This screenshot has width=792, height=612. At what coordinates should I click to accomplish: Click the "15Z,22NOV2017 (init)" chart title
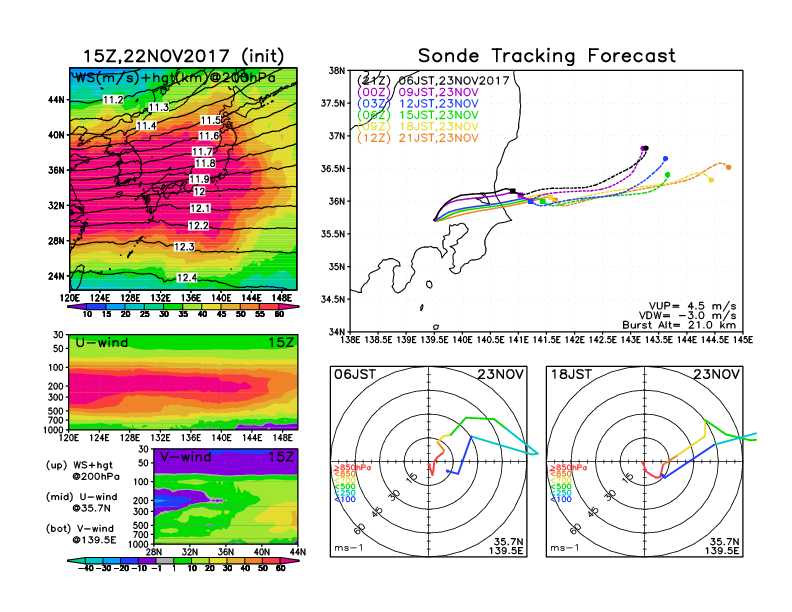coord(183,56)
